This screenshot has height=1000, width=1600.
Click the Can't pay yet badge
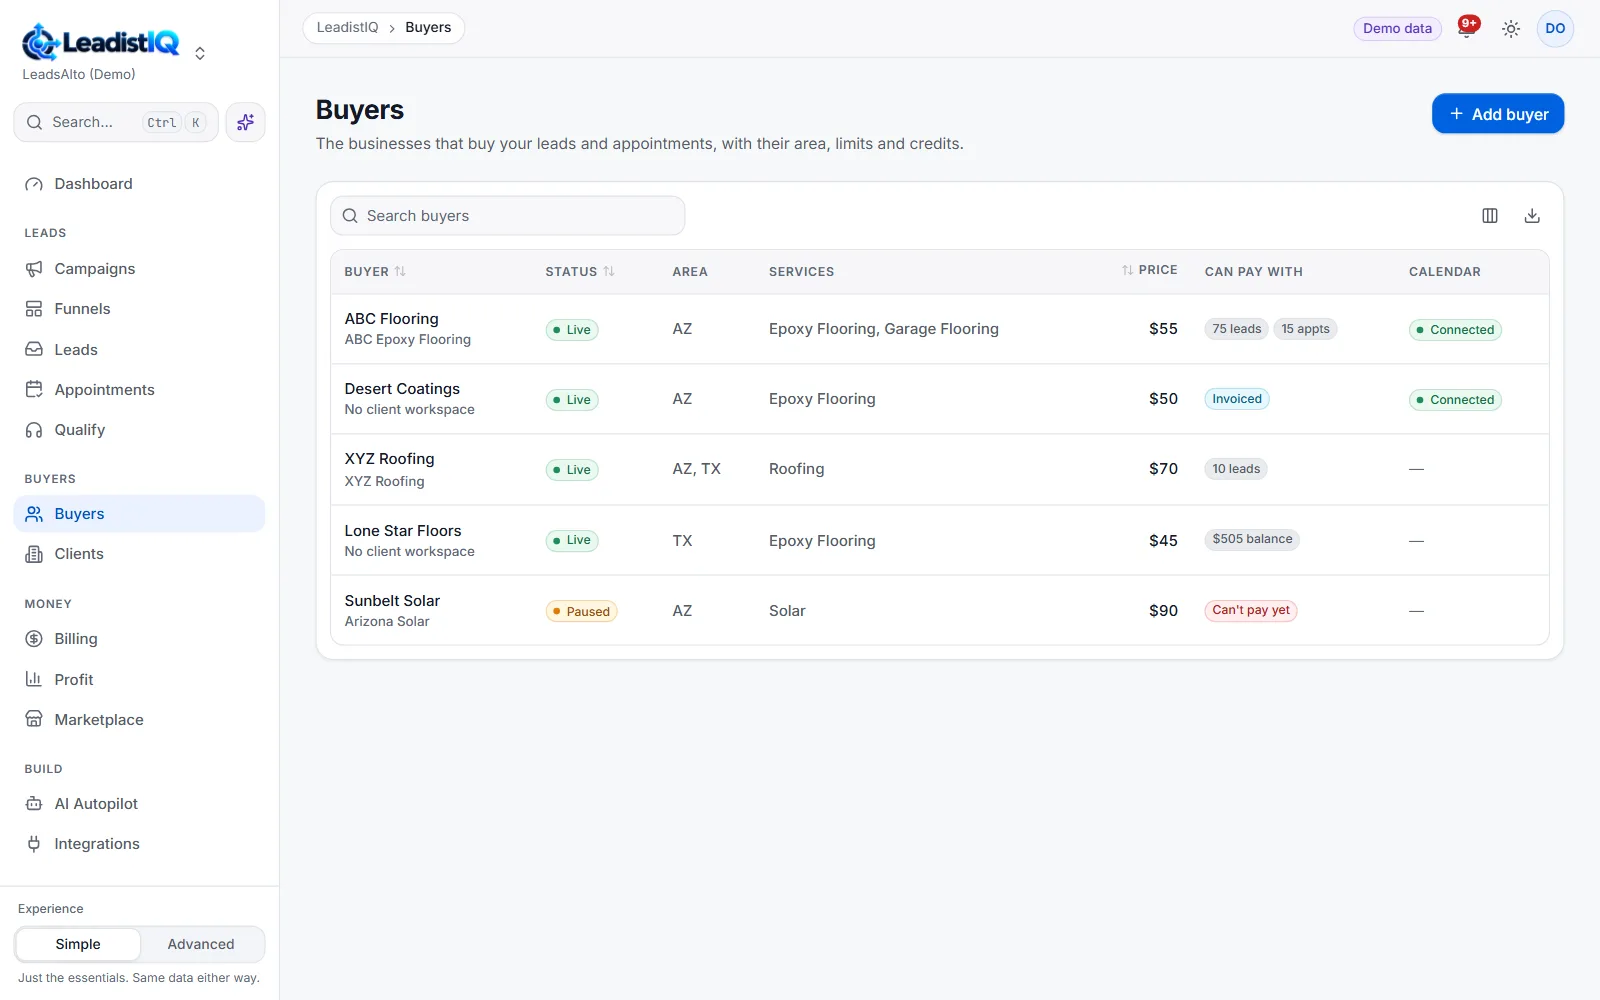[x=1251, y=610]
